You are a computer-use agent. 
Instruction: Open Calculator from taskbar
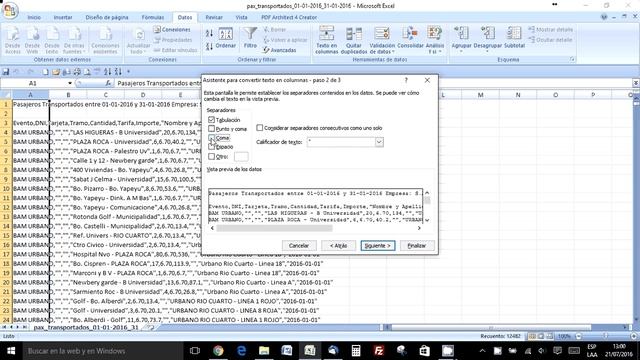tap(356, 351)
